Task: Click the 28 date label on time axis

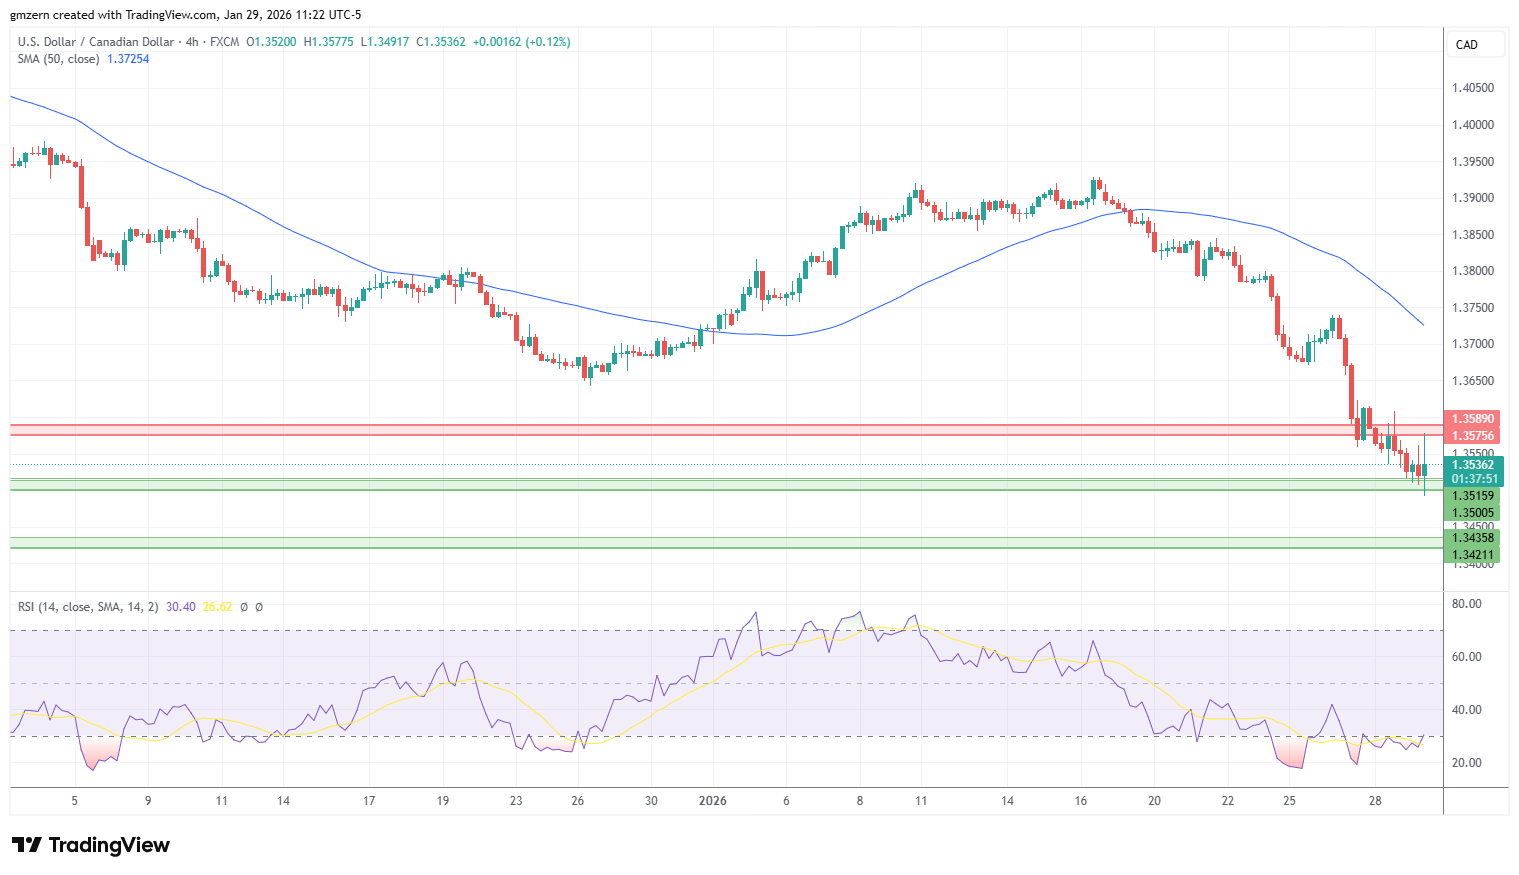Action: click(1376, 801)
